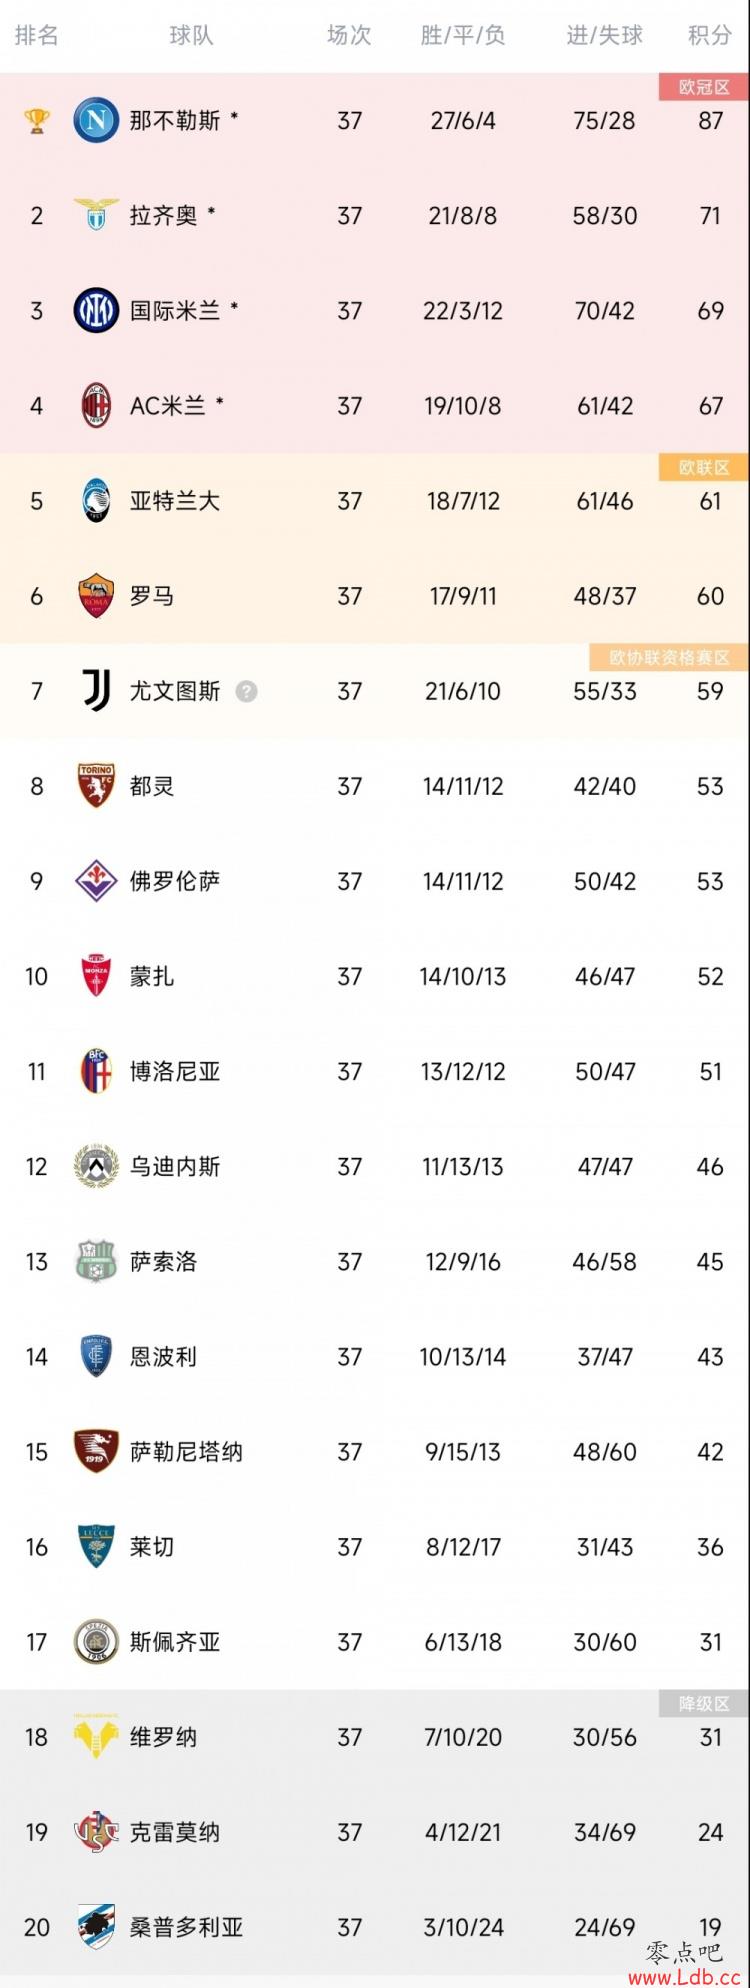Click the Inter Milan logo
This screenshot has width=750, height=1988.
pos(96,311)
